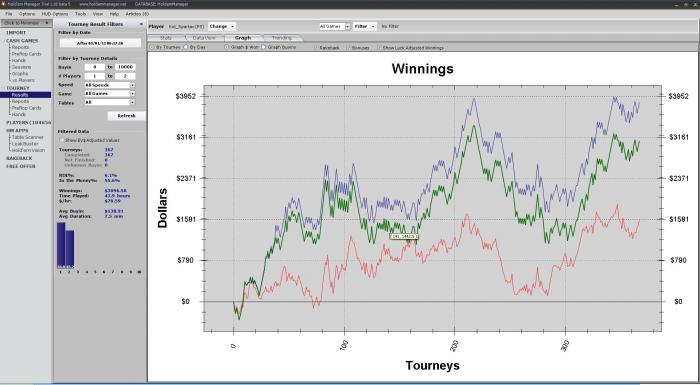Open the Tools menu
Viewport: 700px width, 385px height.
(x=80, y=14)
